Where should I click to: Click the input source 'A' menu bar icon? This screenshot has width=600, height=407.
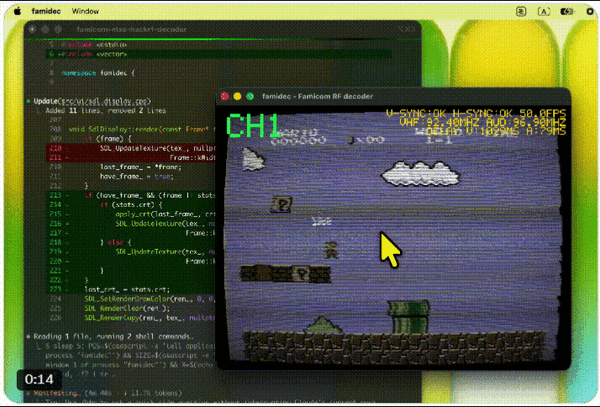point(543,11)
